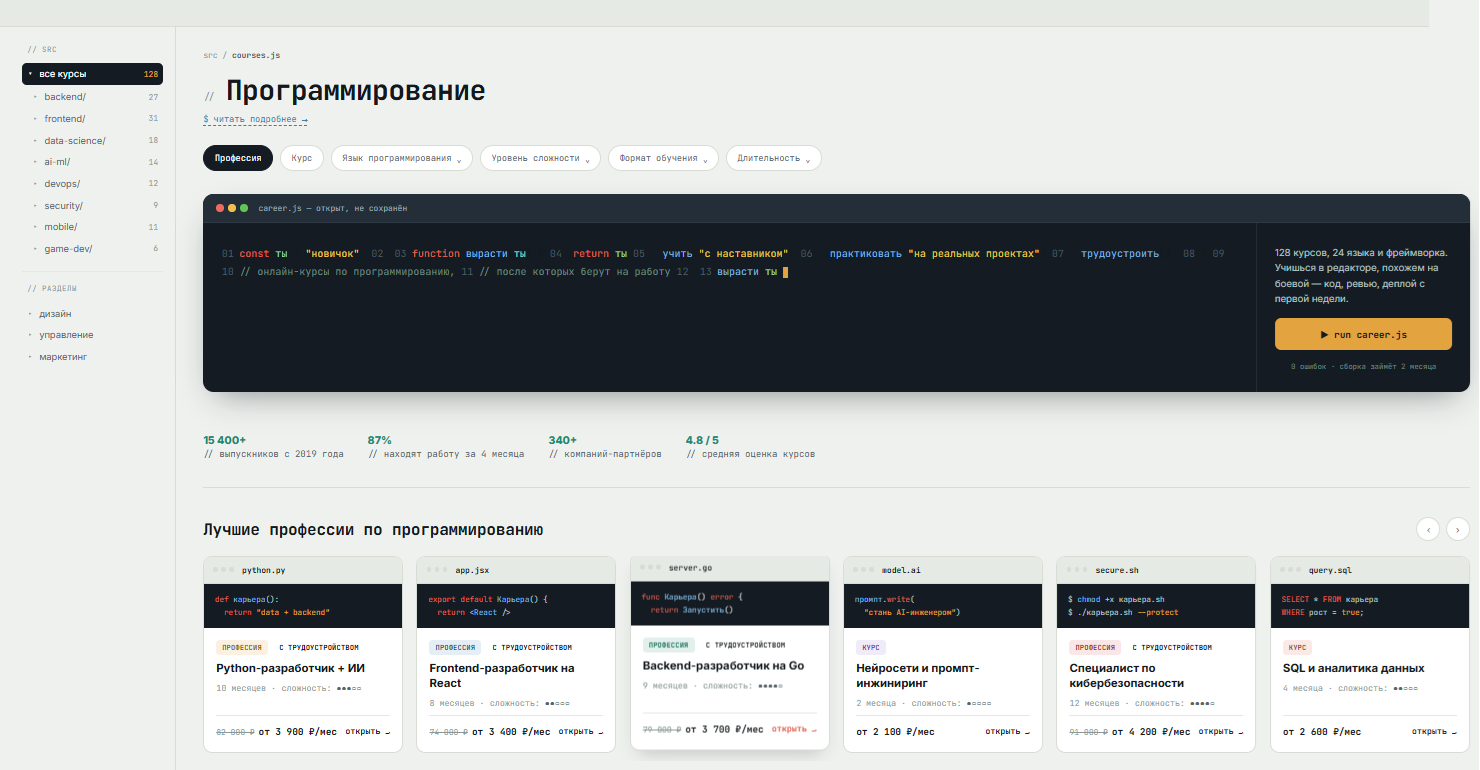Click 'от 3 900 ₽/мес' price text
Viewport: 1480px width, 770px height.
[x=299, y=732]
